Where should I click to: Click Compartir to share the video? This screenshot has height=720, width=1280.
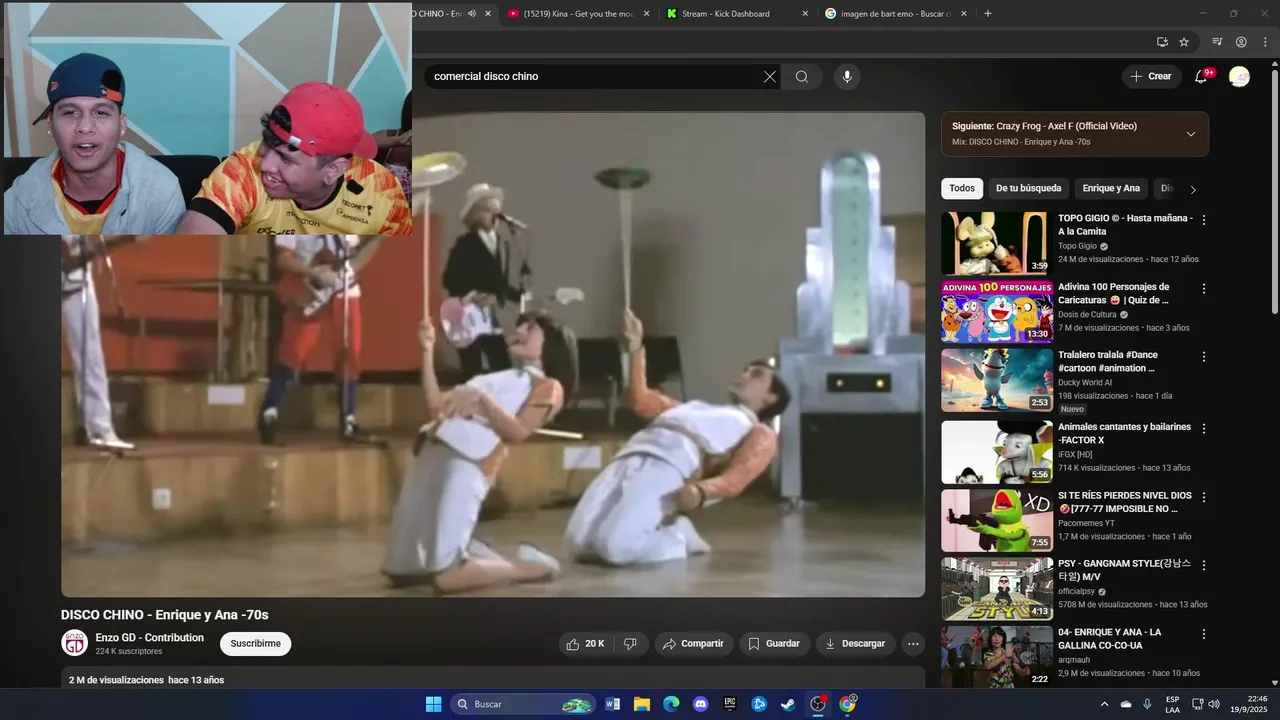tap(694, 644)
